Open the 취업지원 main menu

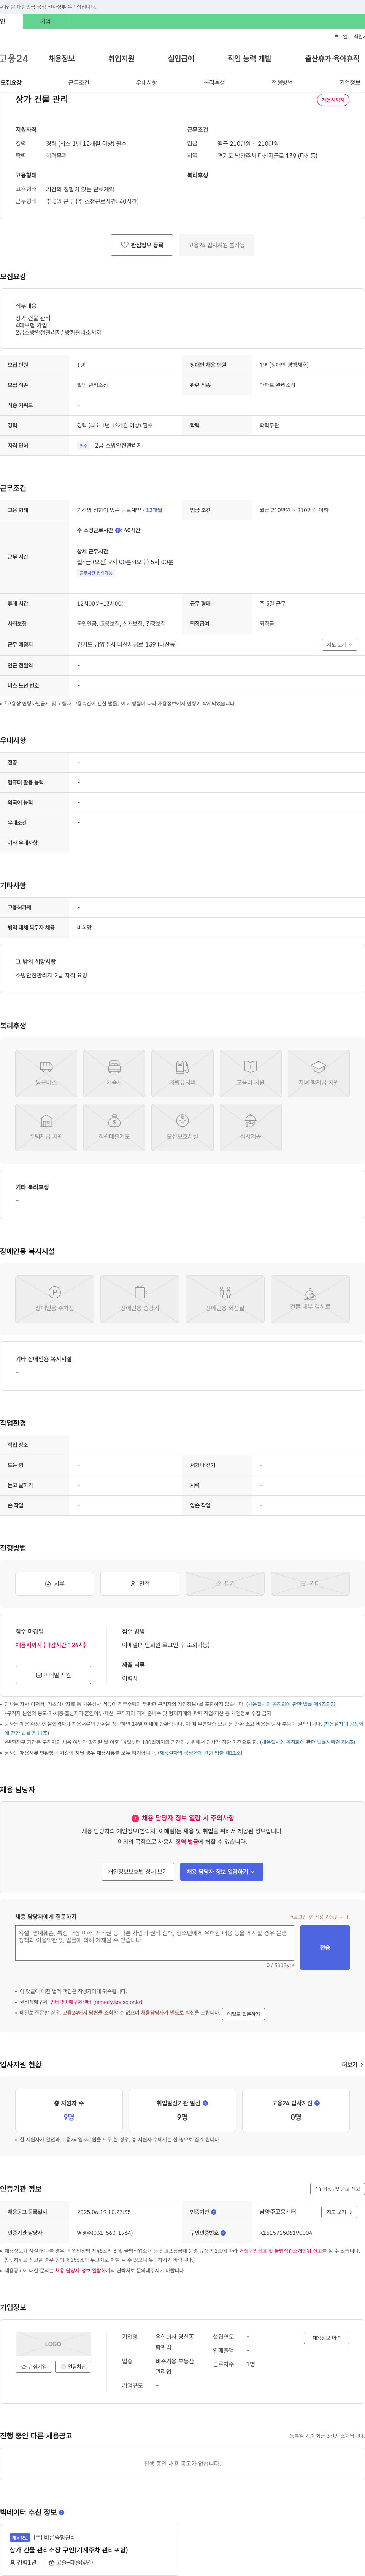tap(121, 59)
